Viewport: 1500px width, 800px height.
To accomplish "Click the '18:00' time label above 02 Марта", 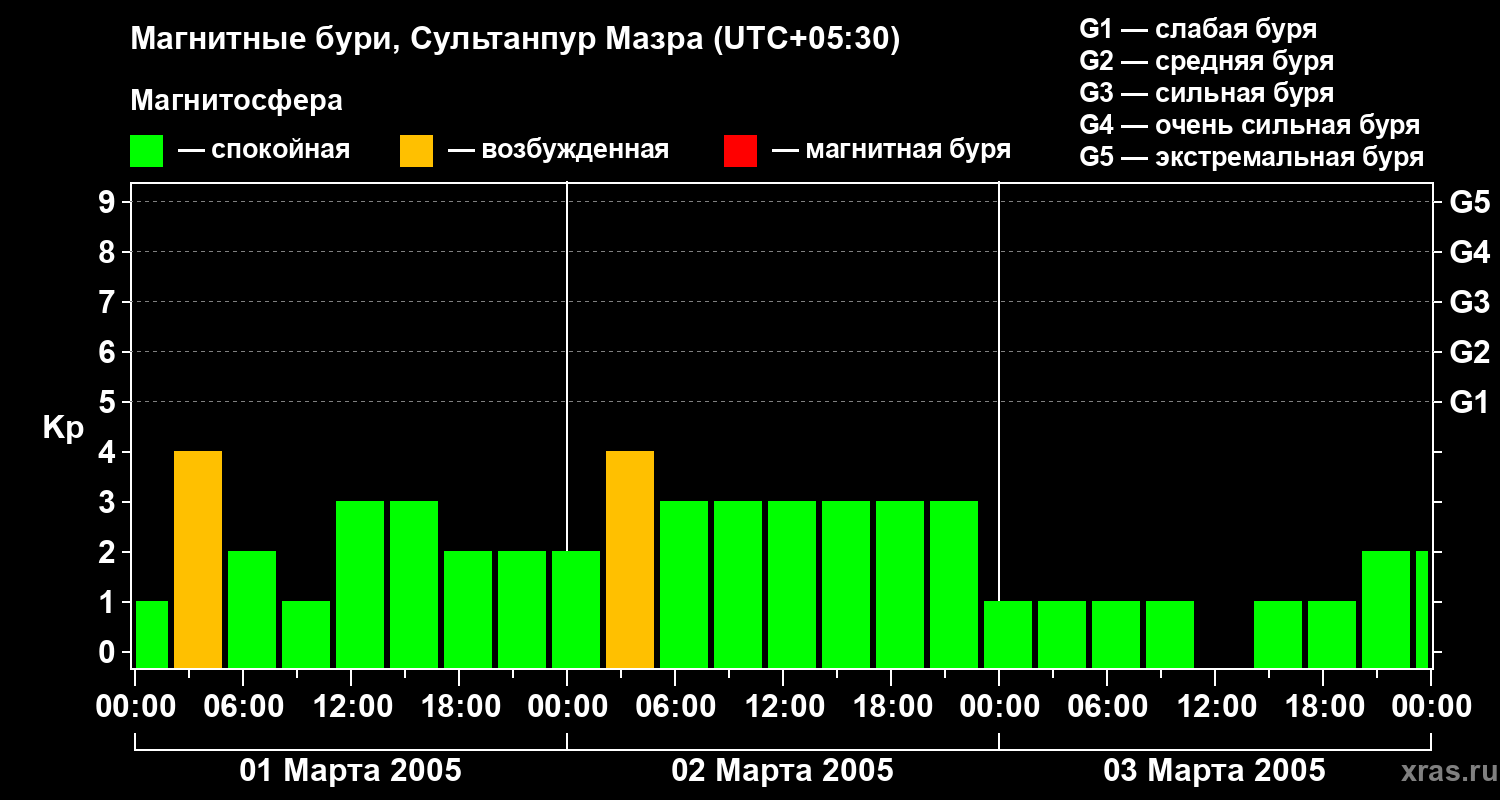I will point(891,707).
